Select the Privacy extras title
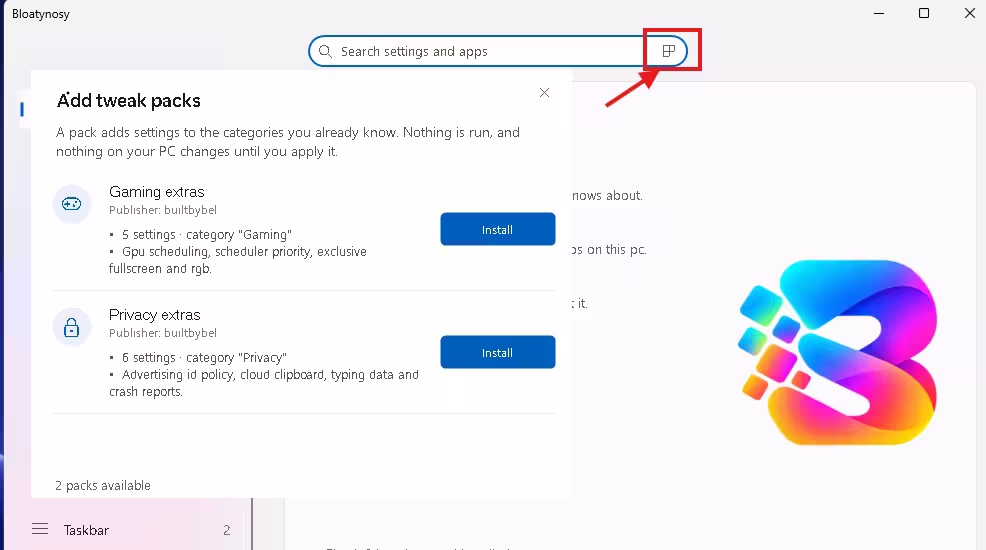 click(x=155, y=315)
